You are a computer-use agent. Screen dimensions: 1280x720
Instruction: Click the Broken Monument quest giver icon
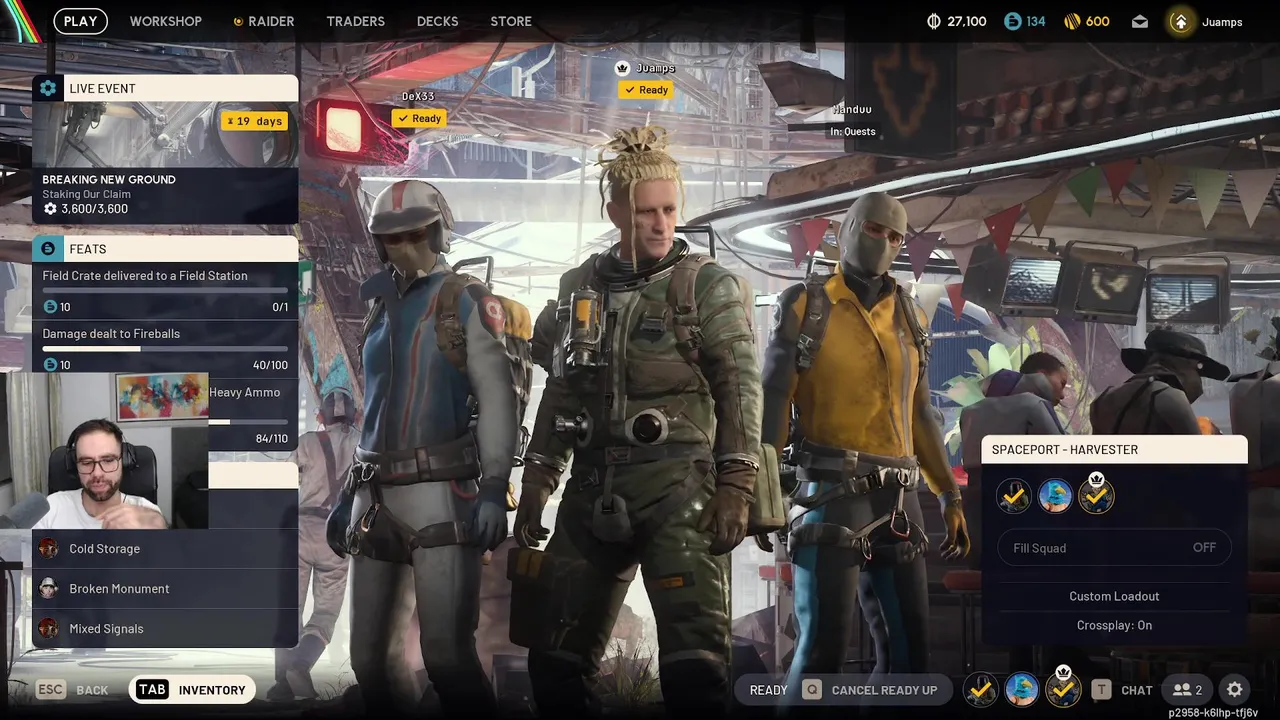point(48,588)
